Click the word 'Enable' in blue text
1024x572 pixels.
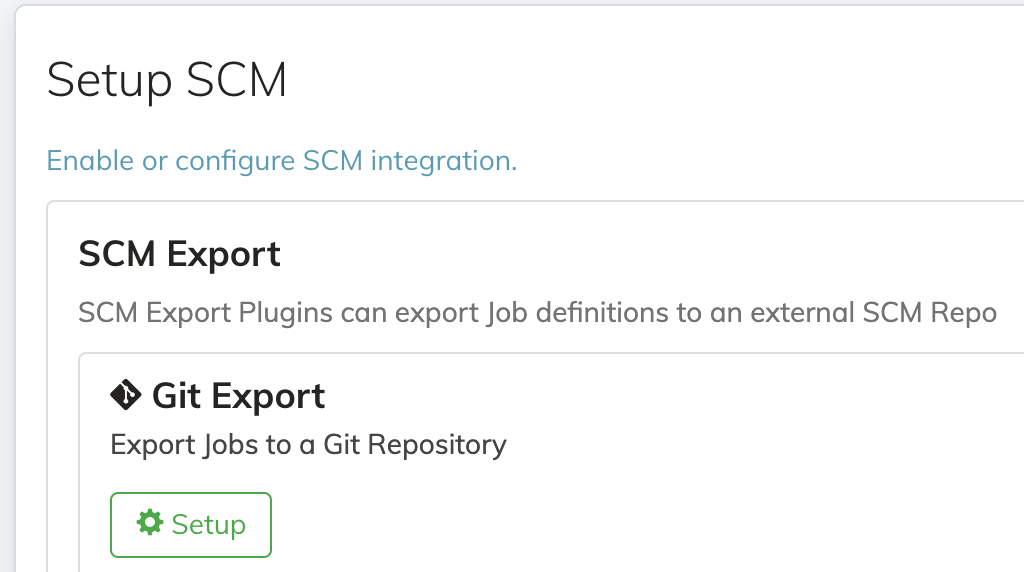pyautogui.click(x=90, y=161)
